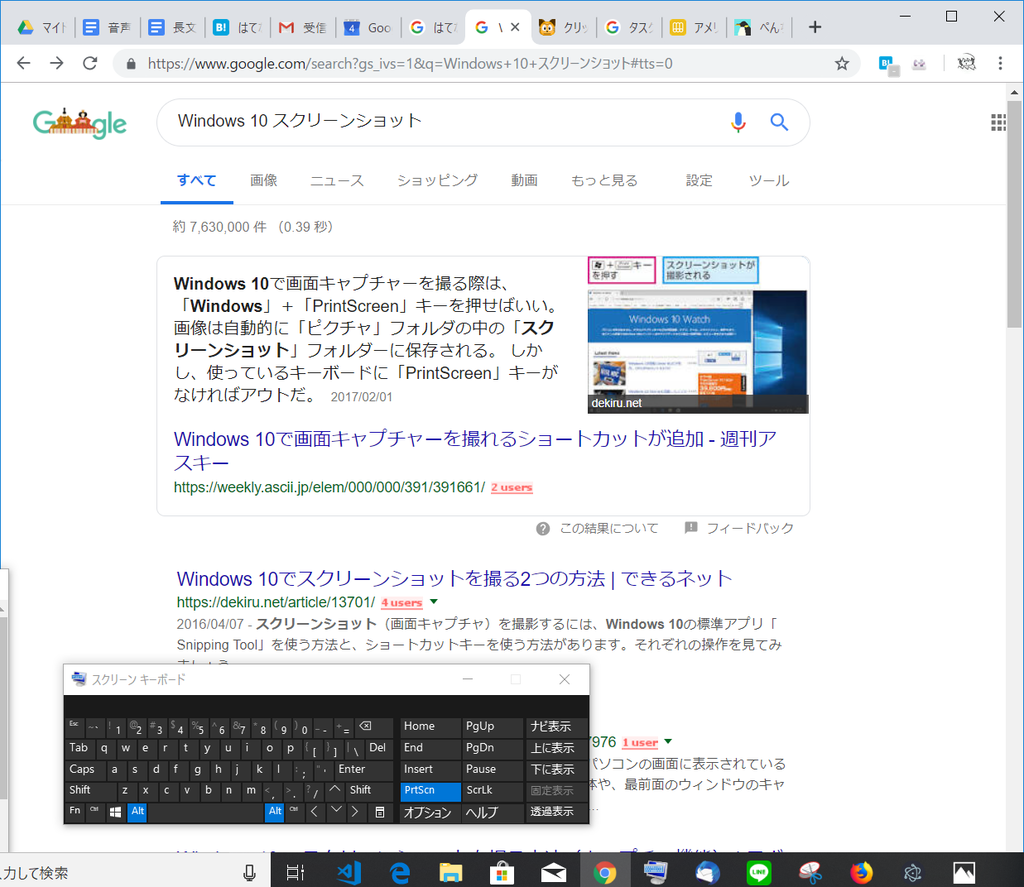This screenshot has height=887, width=1024.
Task: Open the Chrome three-dot menu
Action: 1000,63
